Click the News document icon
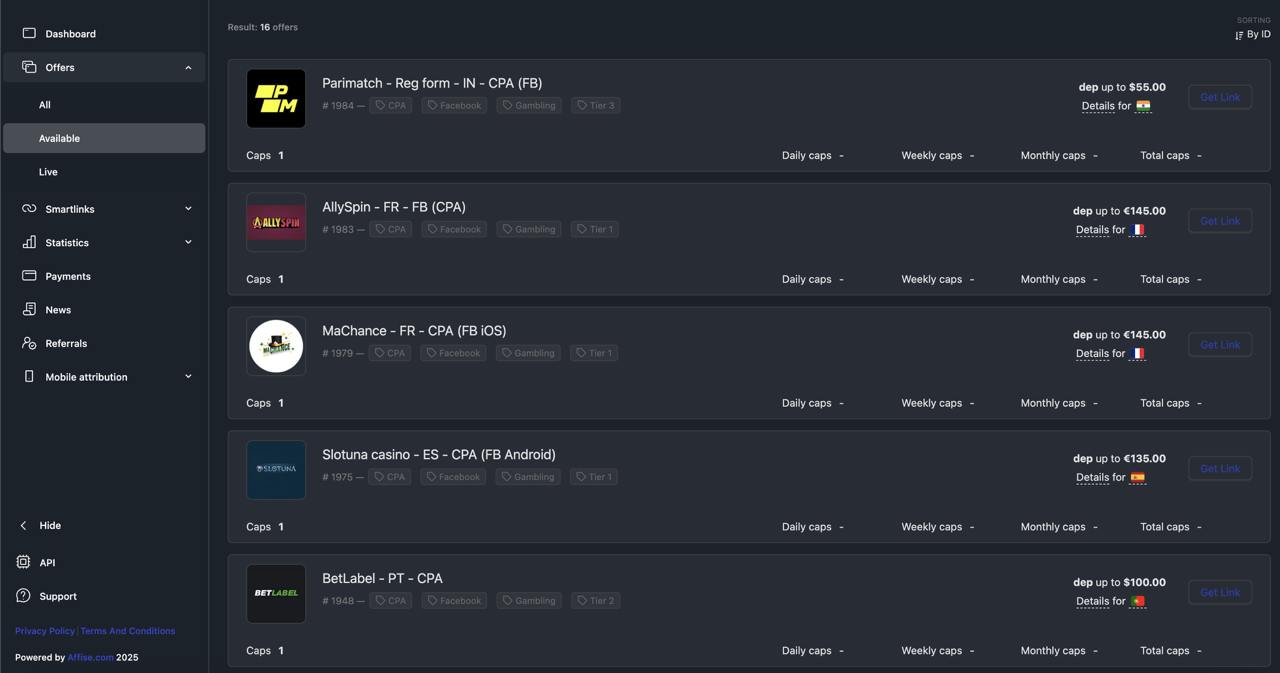This screenshot has width=1280, height=673. [29, 310]
